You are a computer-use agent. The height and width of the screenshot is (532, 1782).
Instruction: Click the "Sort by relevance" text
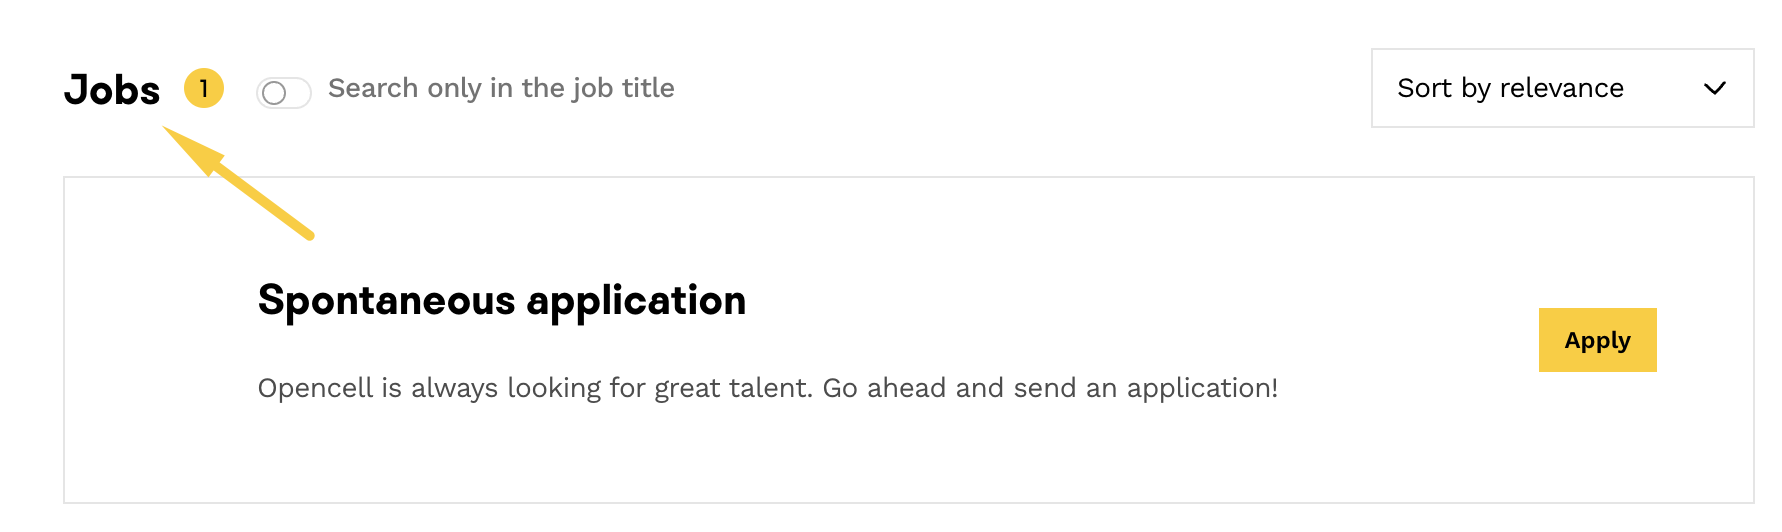pos(1510,89)
